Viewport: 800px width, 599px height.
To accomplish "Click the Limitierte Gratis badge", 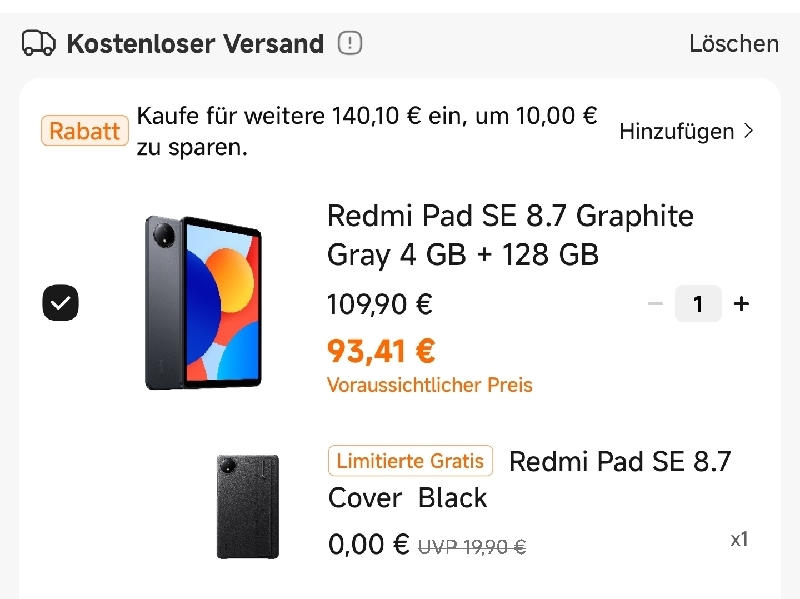I will pos(410,461).
